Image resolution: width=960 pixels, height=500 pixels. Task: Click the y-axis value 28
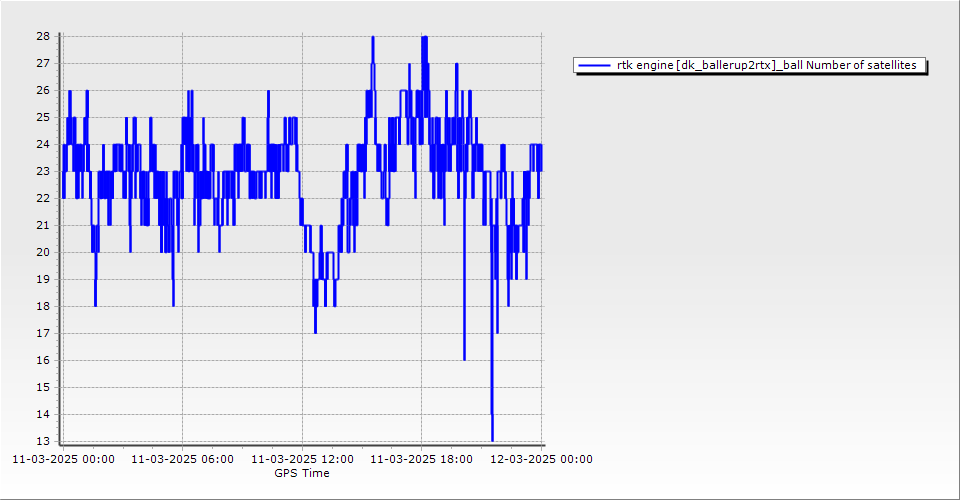pyautogui.click(x=43, y=36)
